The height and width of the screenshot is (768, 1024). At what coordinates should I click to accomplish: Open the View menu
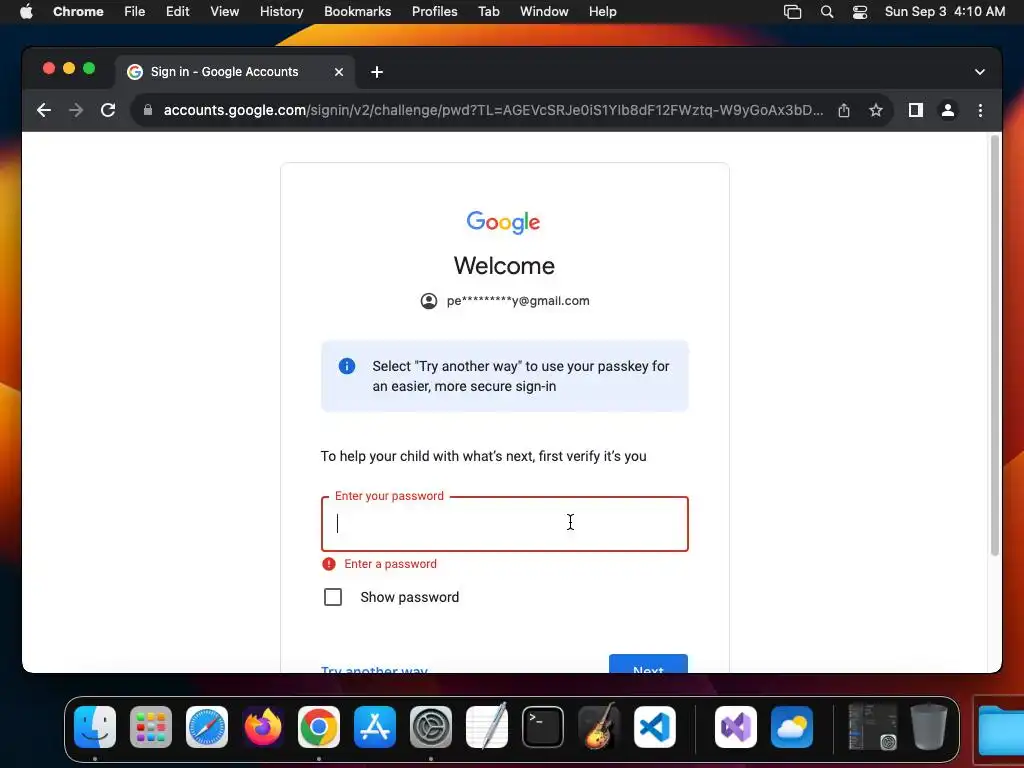[x=224, y=12]
